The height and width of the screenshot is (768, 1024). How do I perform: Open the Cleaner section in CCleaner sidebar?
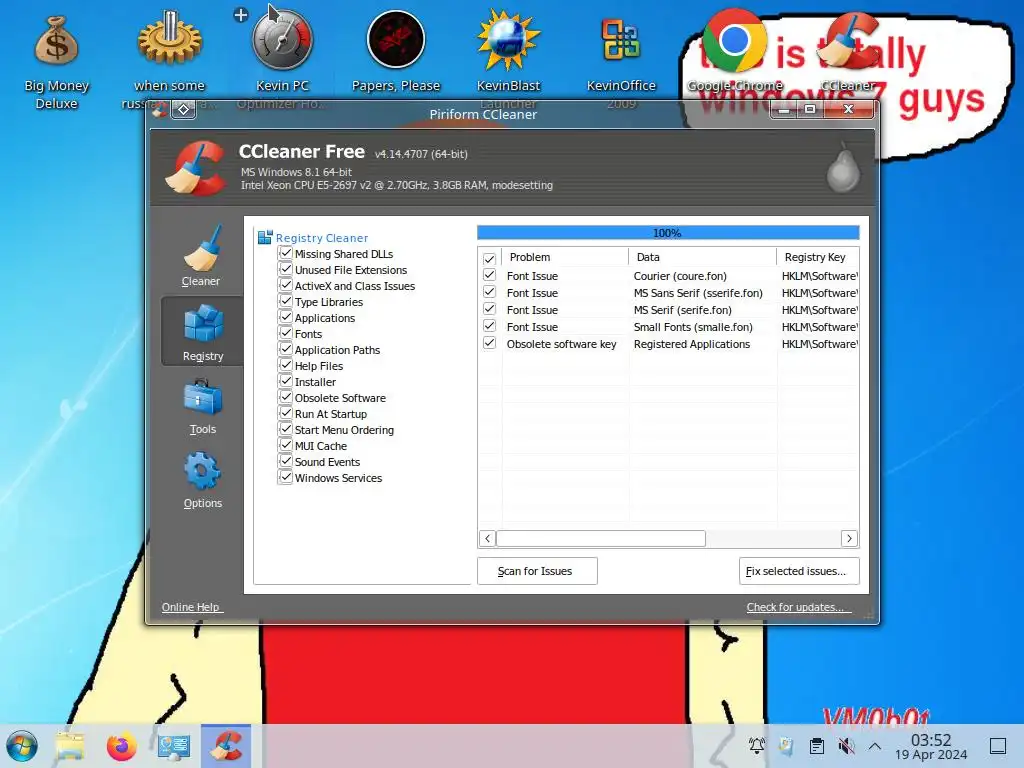click(202, 256)
